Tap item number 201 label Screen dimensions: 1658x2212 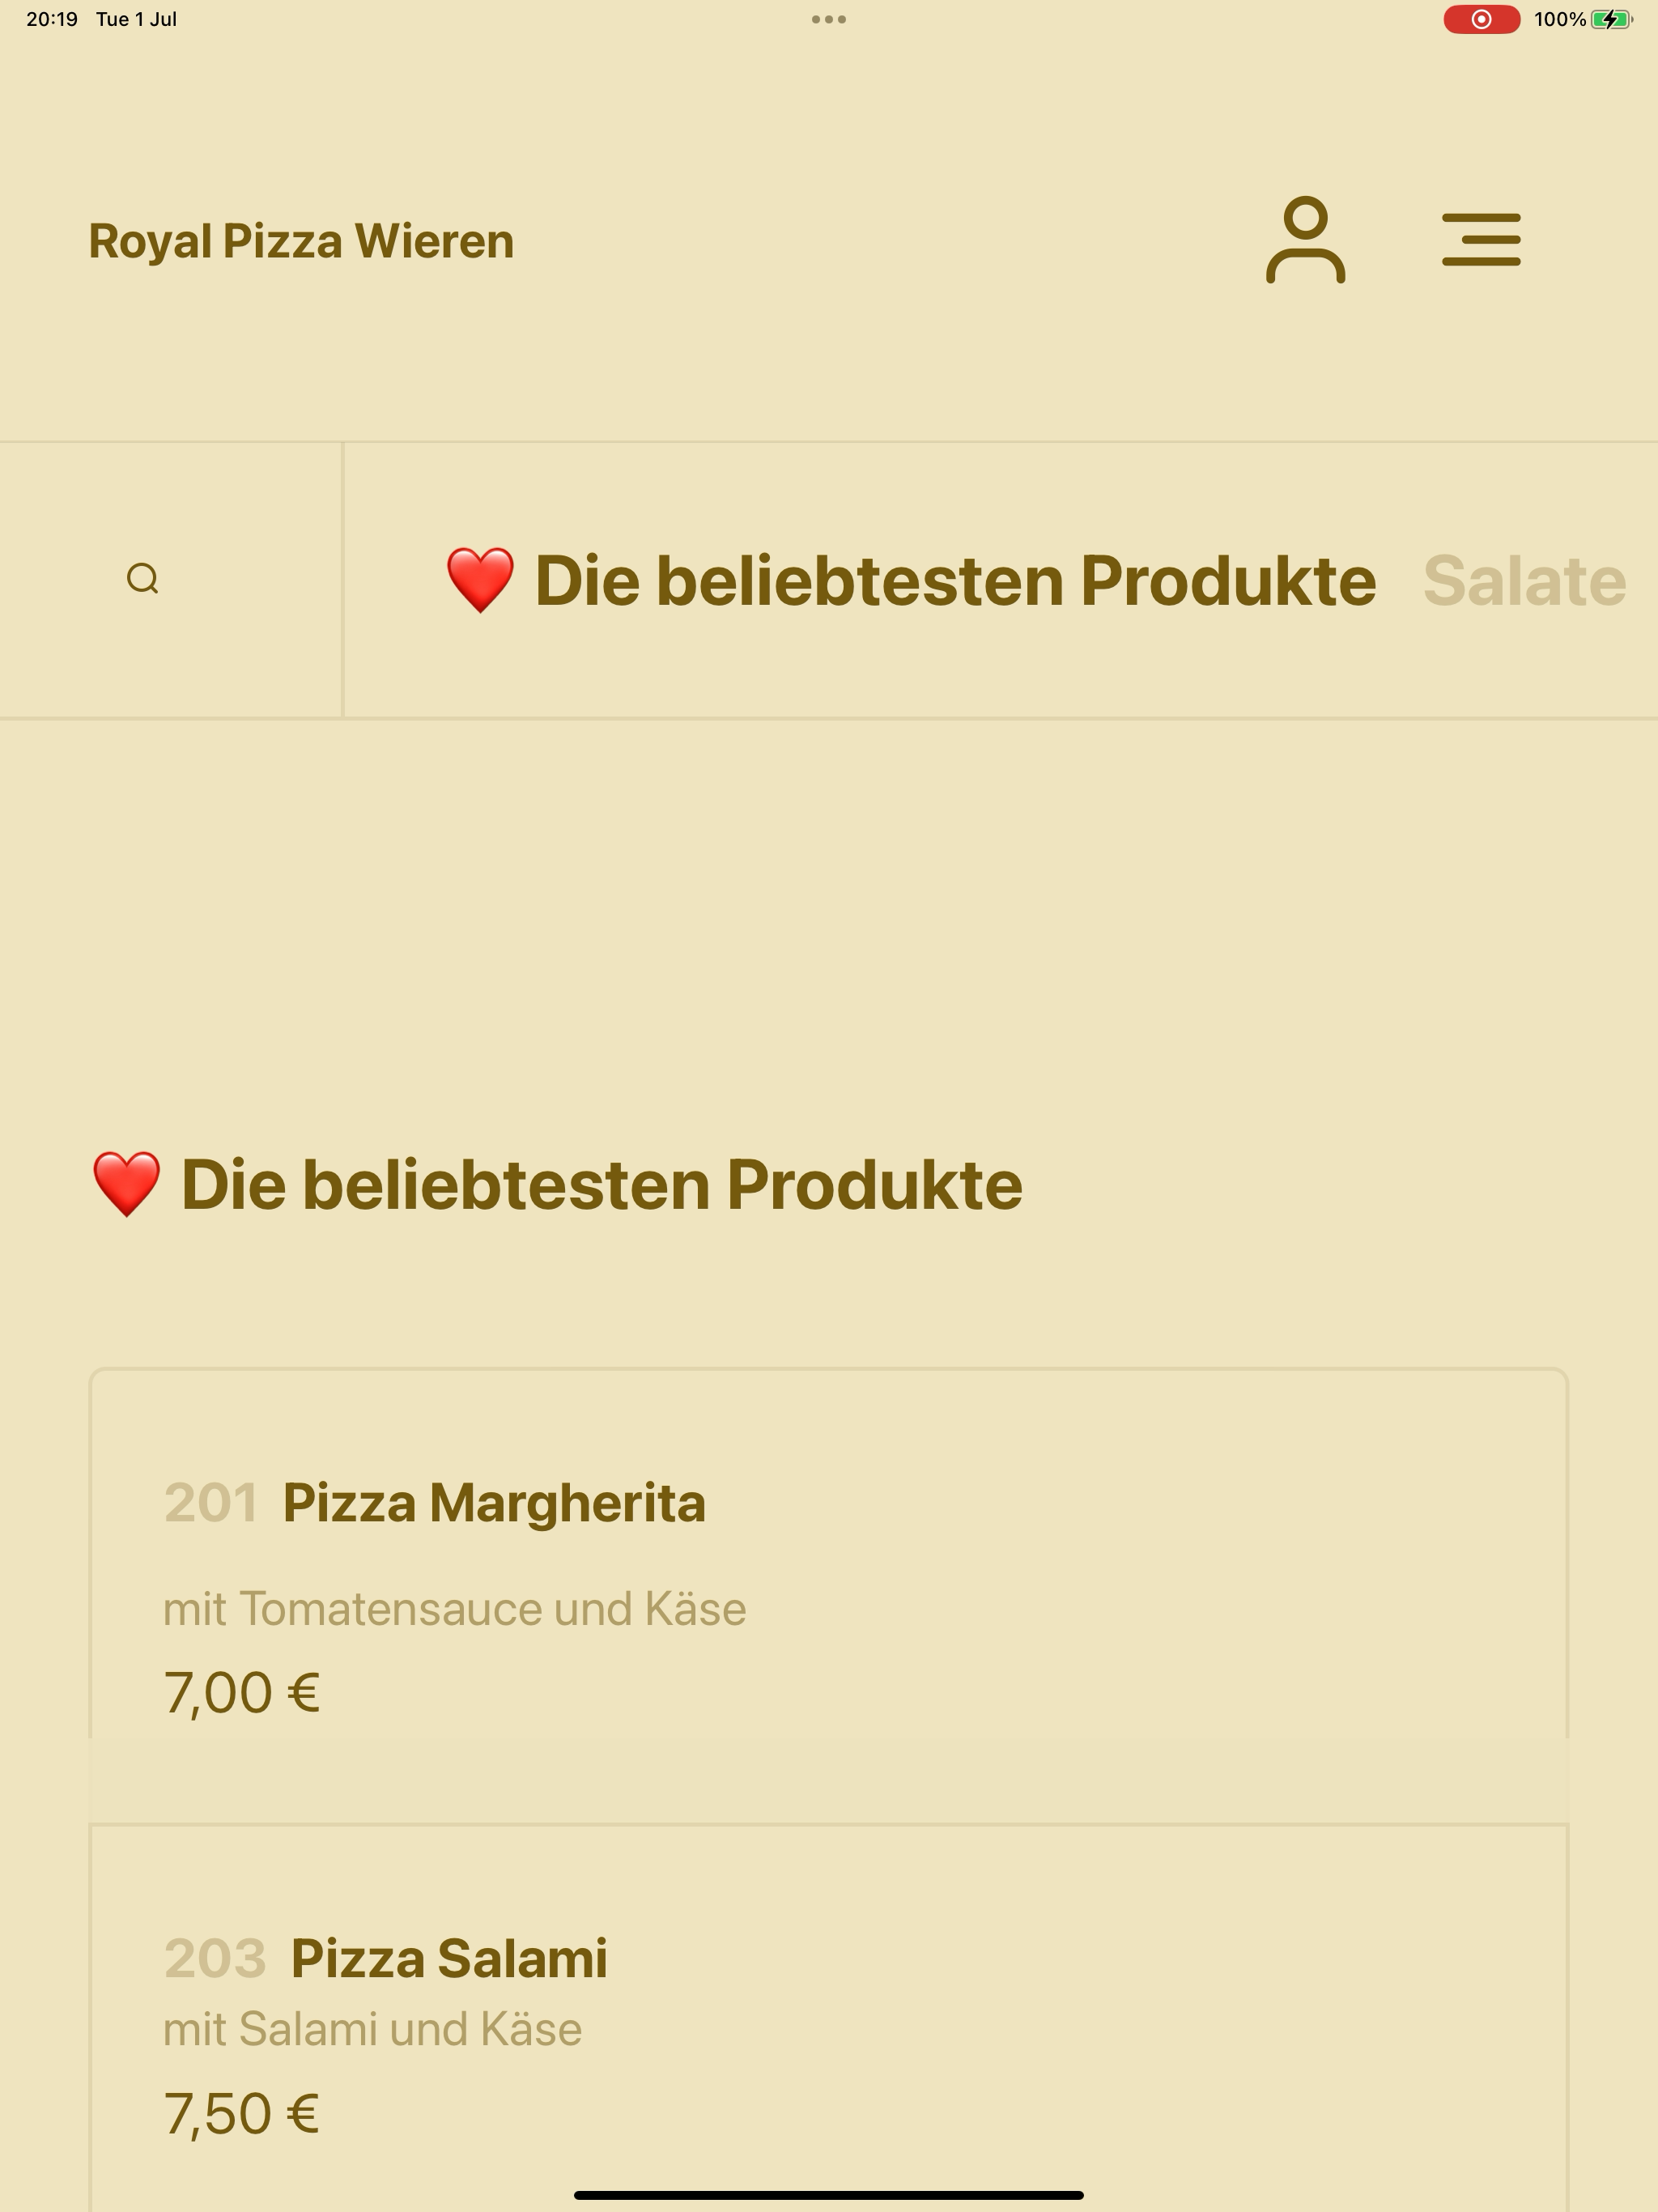point(211,1503)
